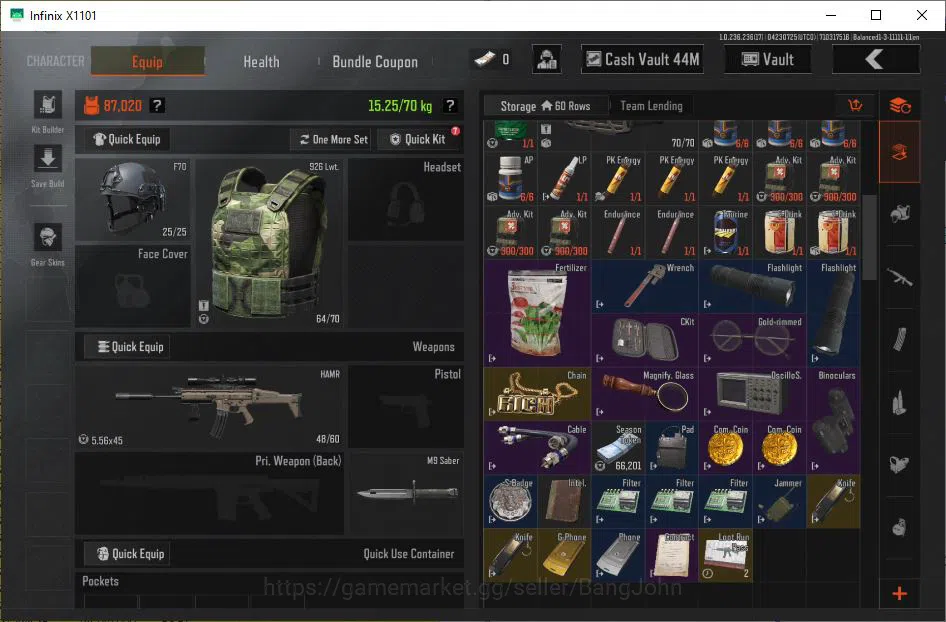Screen dimensions: 946x622
Task: Open the Kit Builder icon
Action: (48, 106)
